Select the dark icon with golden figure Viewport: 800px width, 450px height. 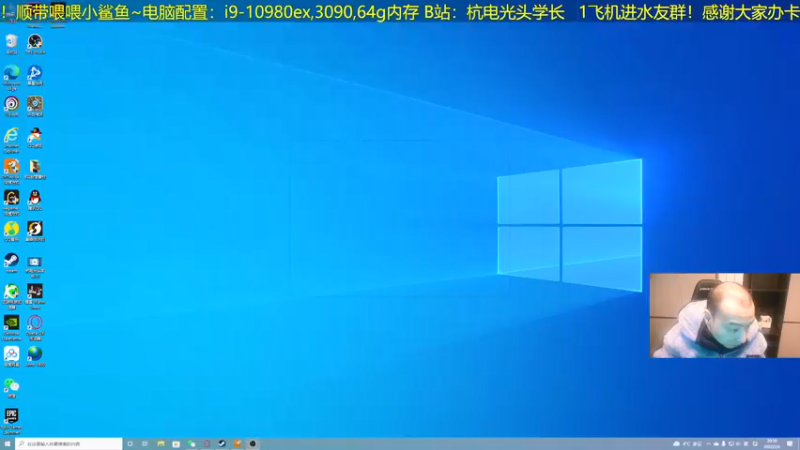pos(11,203)
